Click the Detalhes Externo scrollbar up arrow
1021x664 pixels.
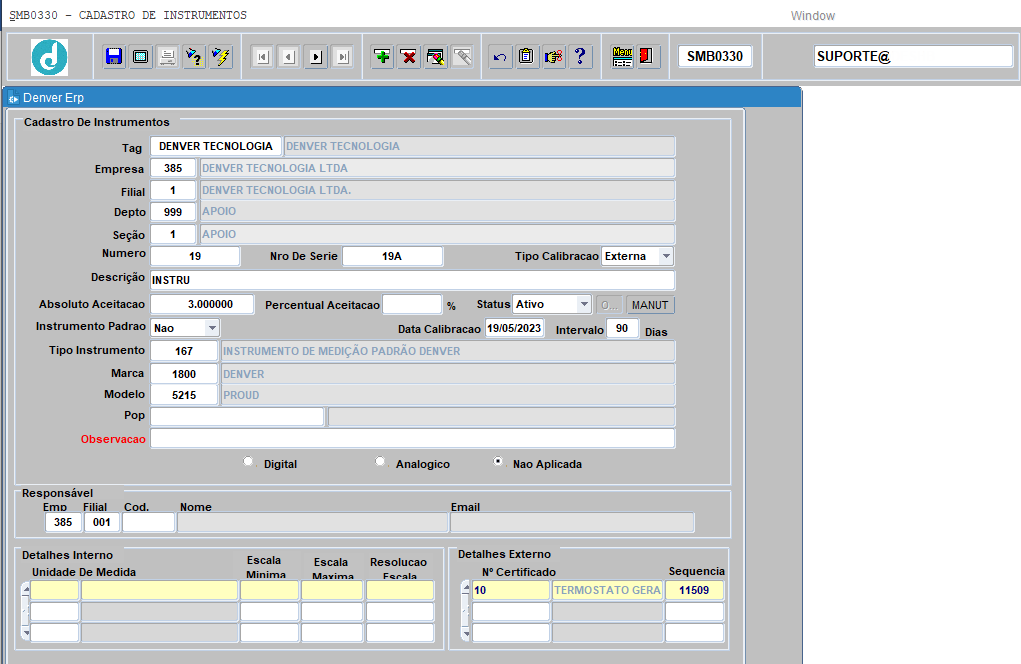click(465, 587)
